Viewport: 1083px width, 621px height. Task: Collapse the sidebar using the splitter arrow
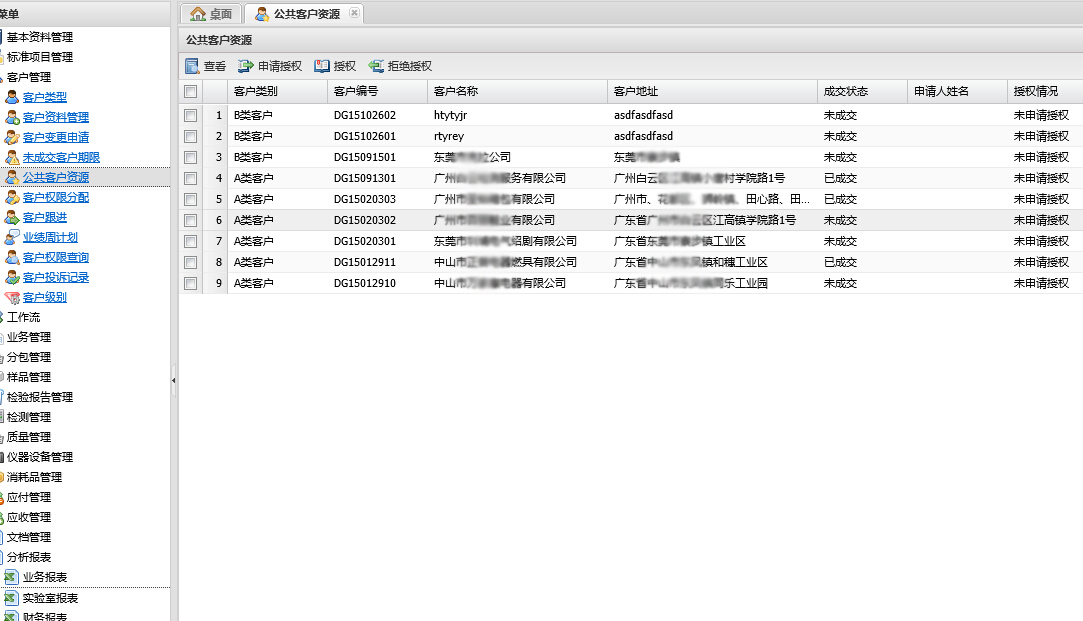[x=174, y=380]
